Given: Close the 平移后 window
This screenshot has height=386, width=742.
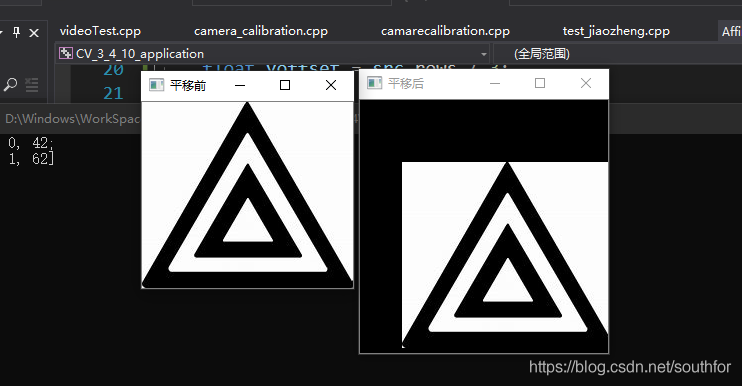Looking at the screenshot, I should click(586, 83).
